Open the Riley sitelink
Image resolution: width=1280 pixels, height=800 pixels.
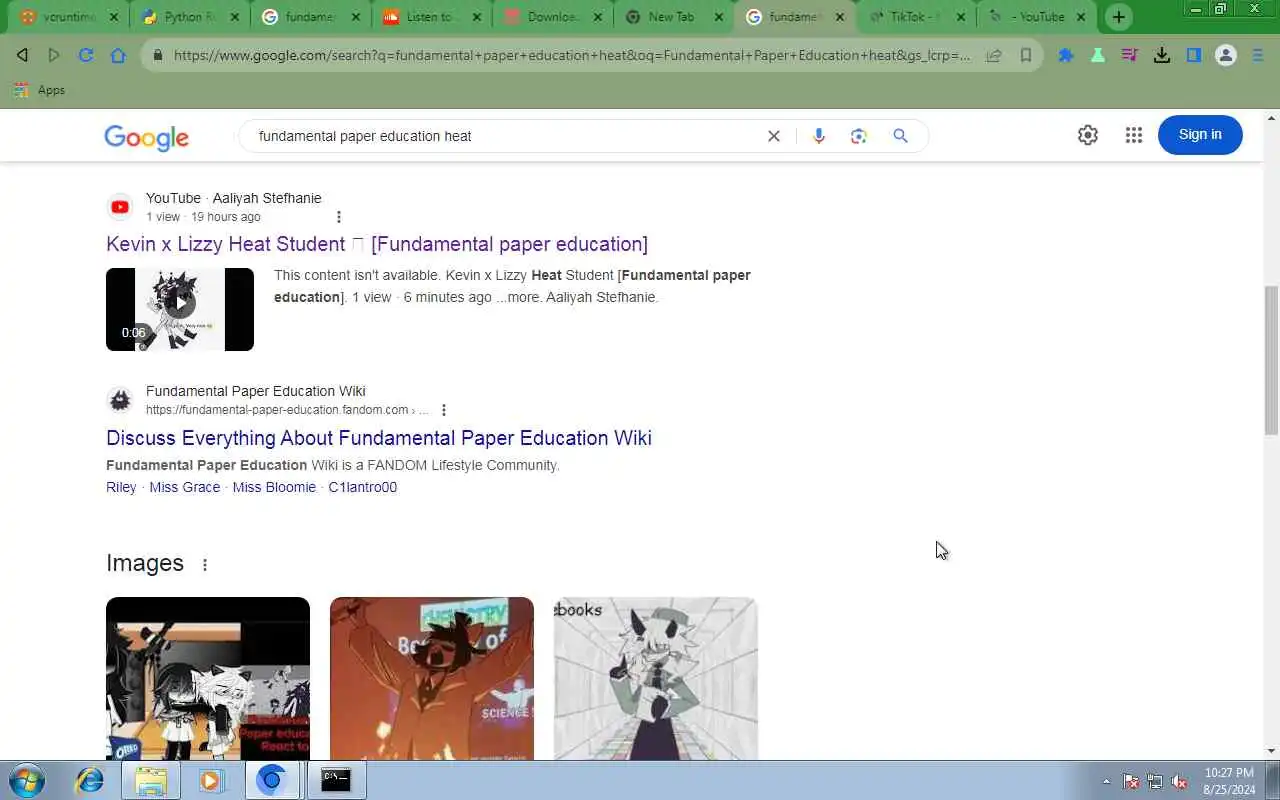[x=121, y=487]
